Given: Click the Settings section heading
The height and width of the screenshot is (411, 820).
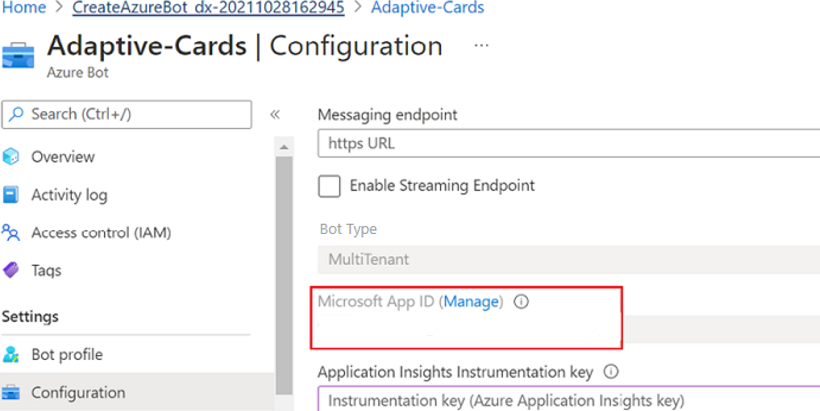Looking at the screenshot, I should click(x=30, y=316).
